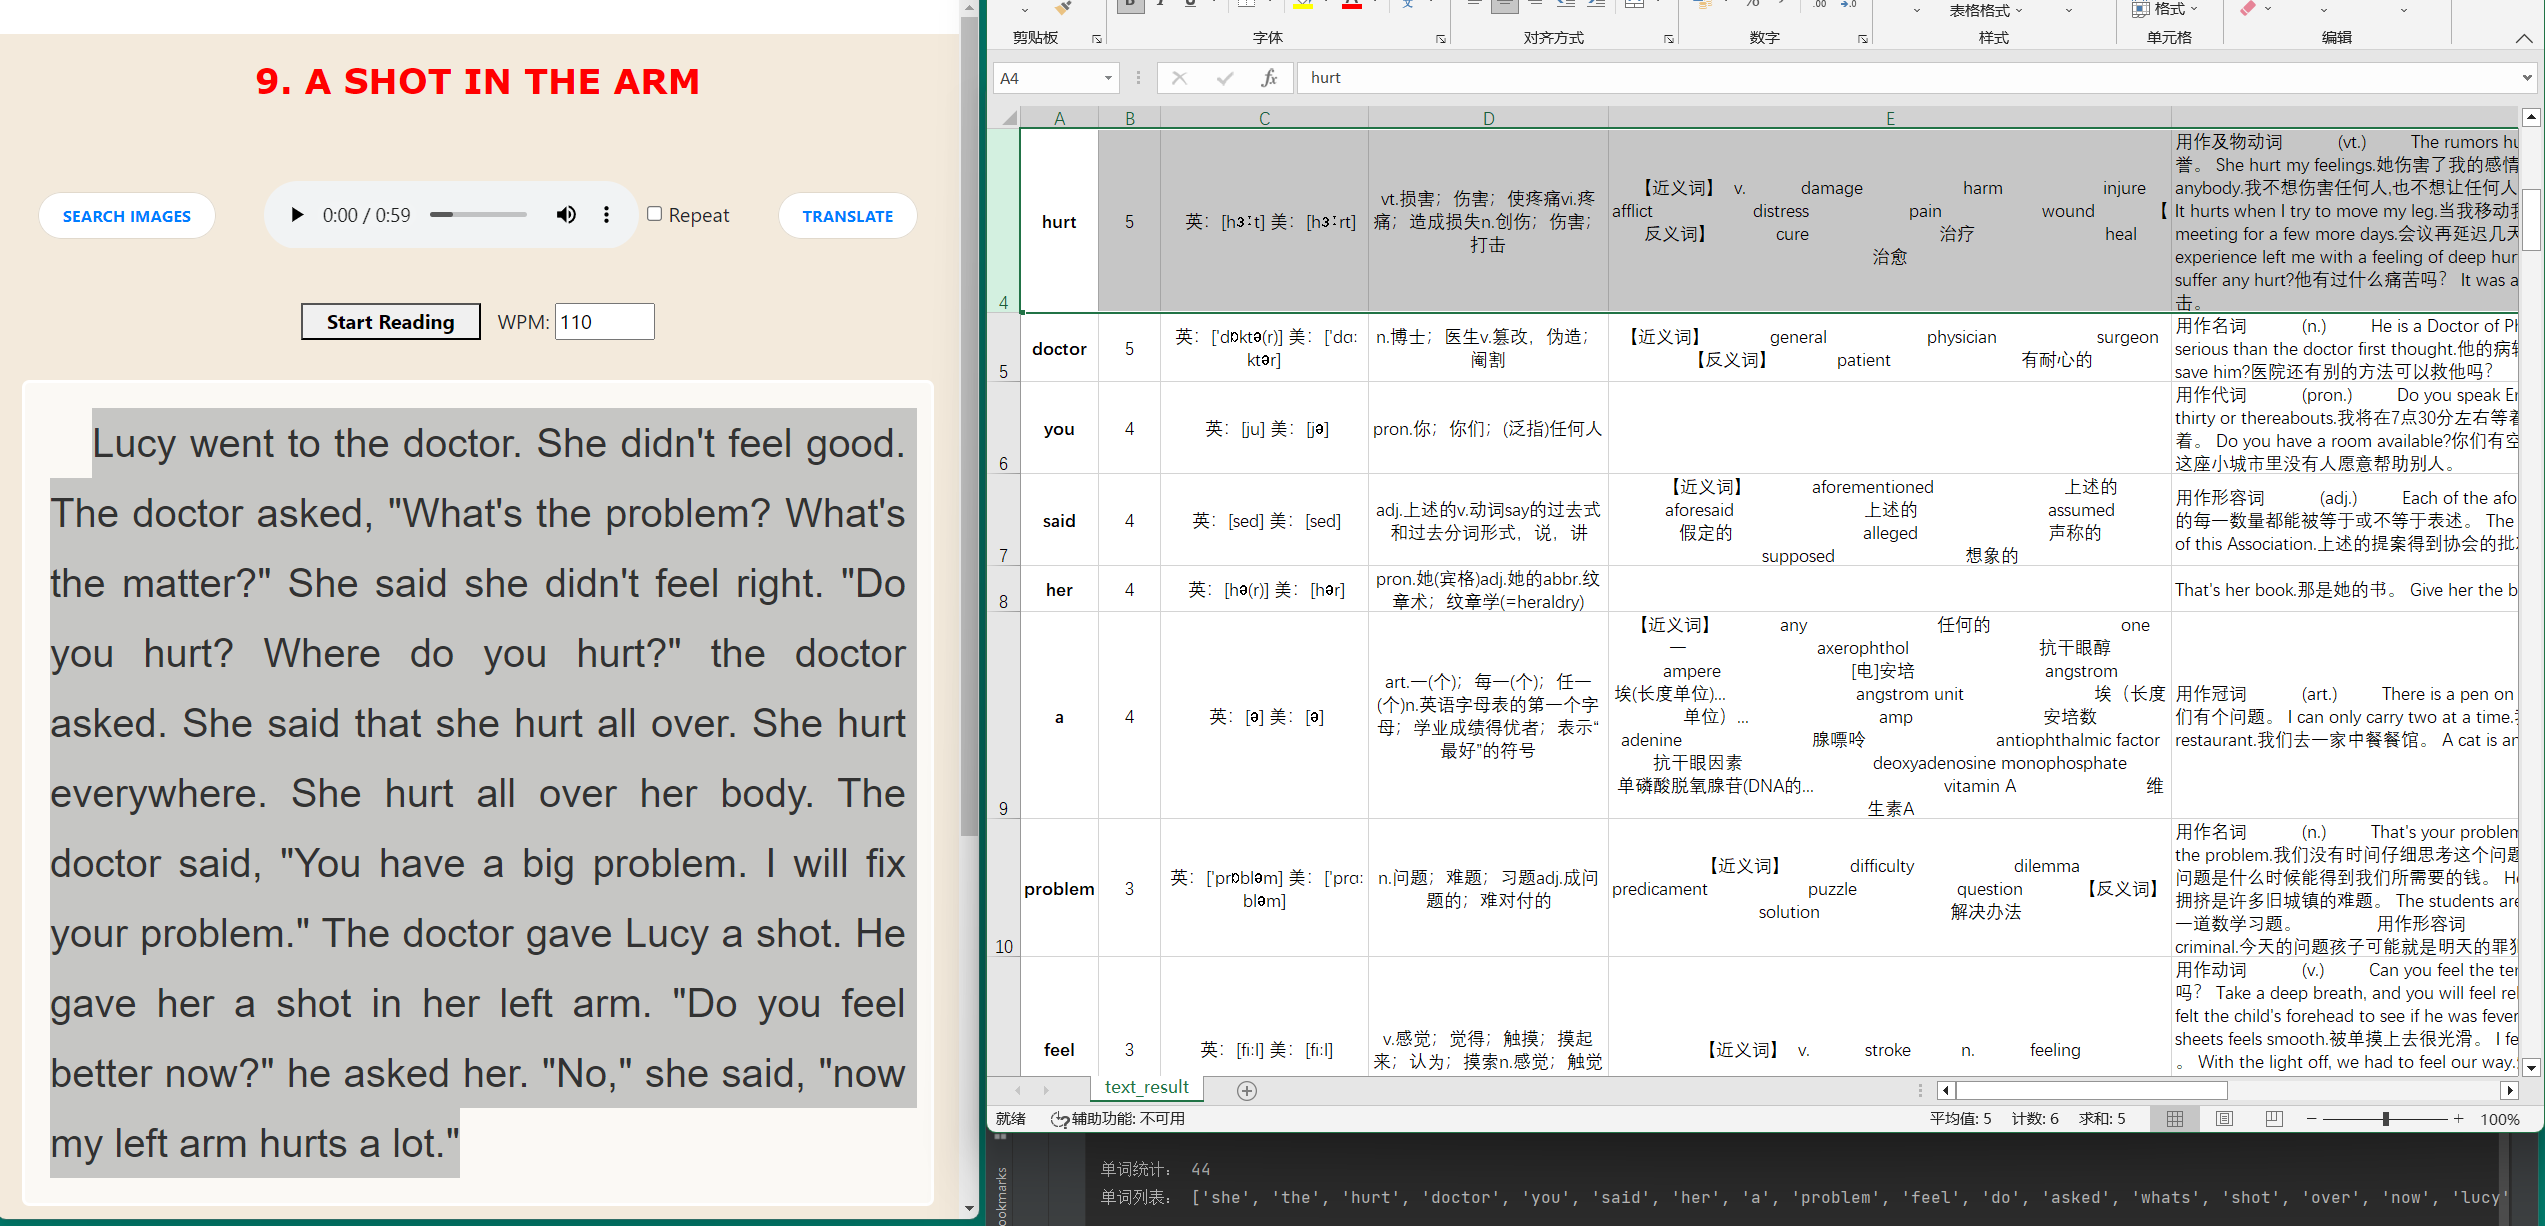Open the 格式 cell format dropdown

point(2174,9)
